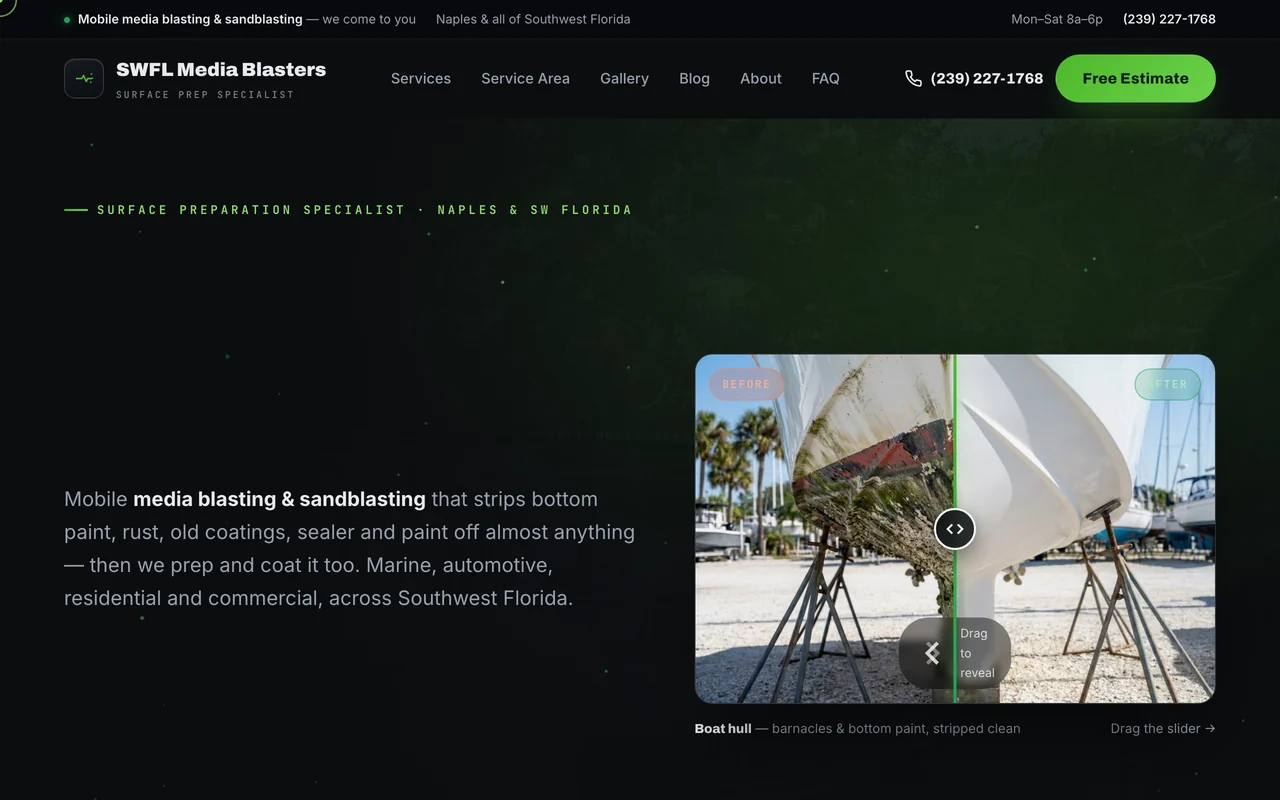1280x800 pixels.
Task: Open the Services menu item
Action: (421, 78)
